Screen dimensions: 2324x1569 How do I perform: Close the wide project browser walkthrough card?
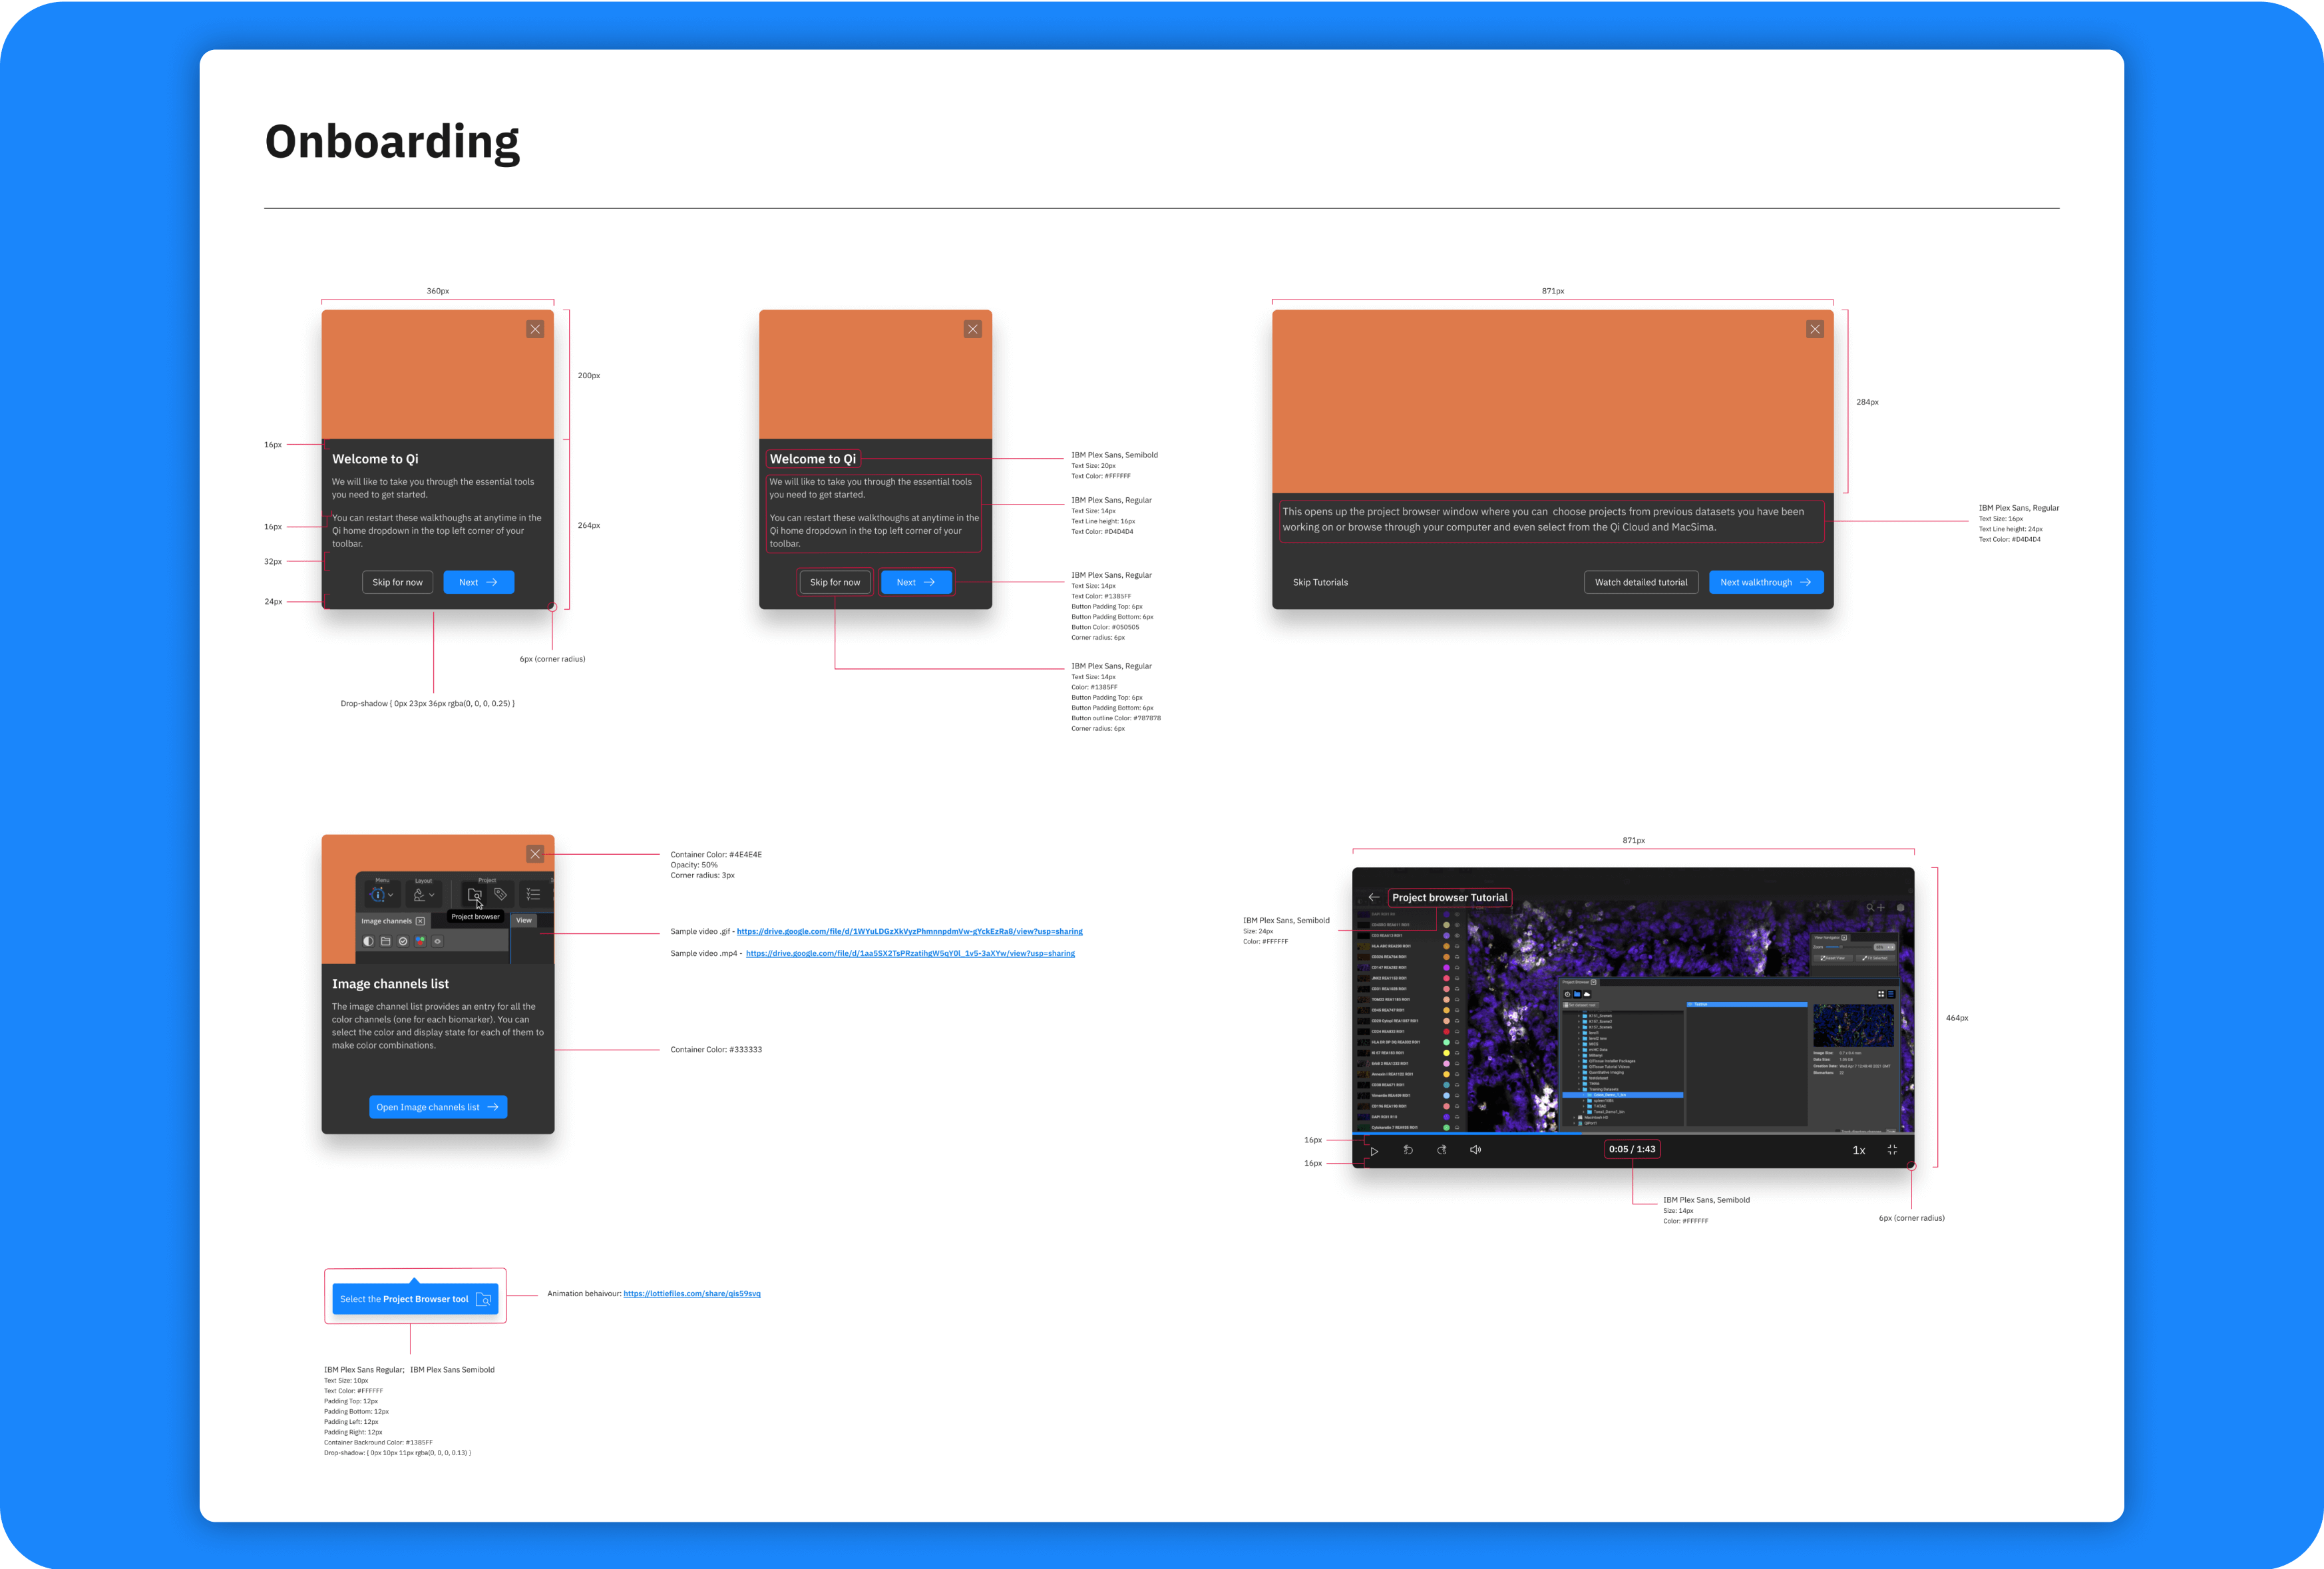tap(1815, 329)
